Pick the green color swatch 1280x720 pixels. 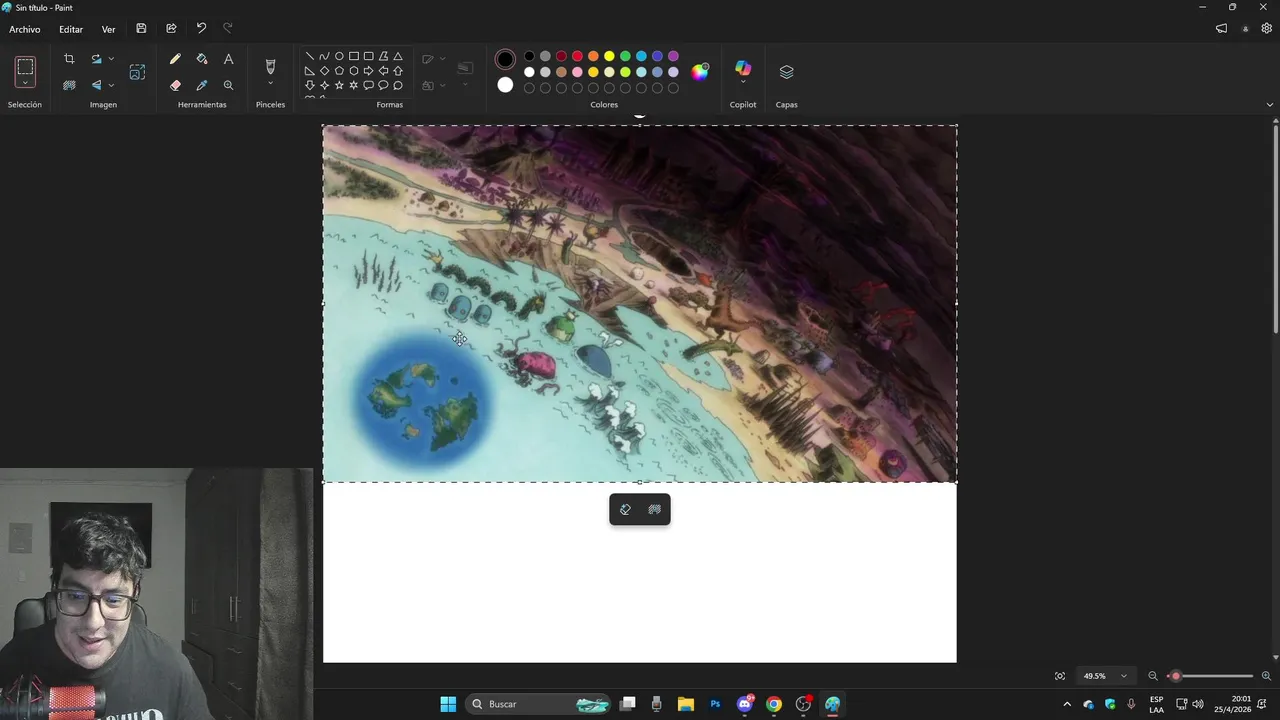(625, 56)
